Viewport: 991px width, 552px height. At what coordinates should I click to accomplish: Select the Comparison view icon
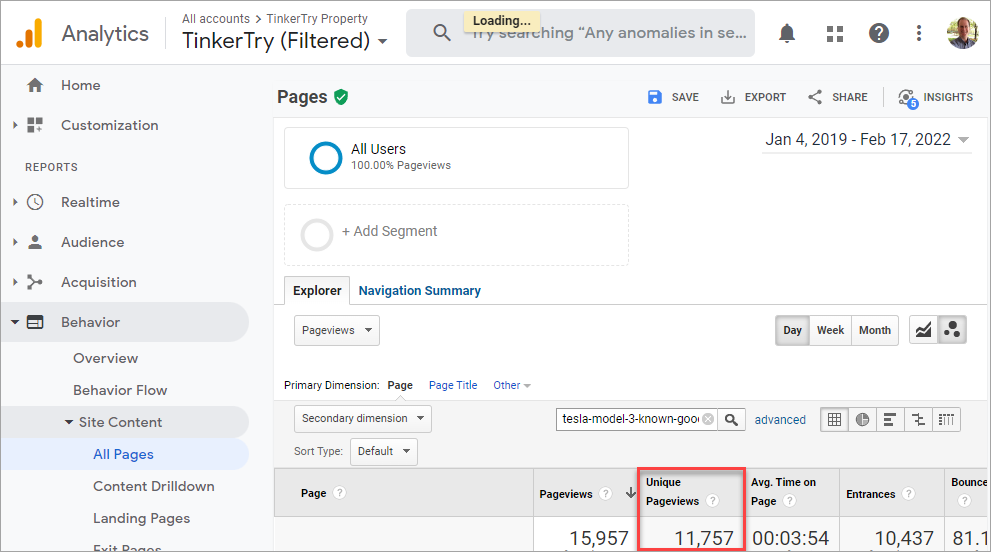tap(918, 419)
